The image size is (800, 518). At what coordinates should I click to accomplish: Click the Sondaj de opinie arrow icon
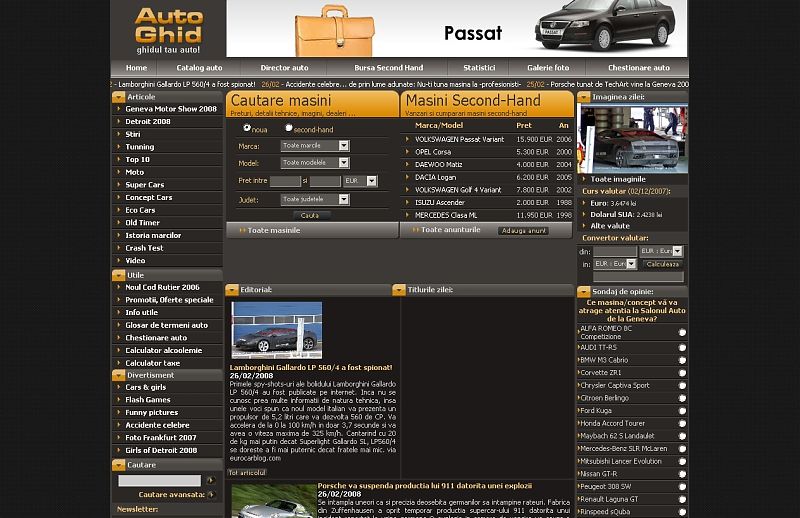click(584, 291)
